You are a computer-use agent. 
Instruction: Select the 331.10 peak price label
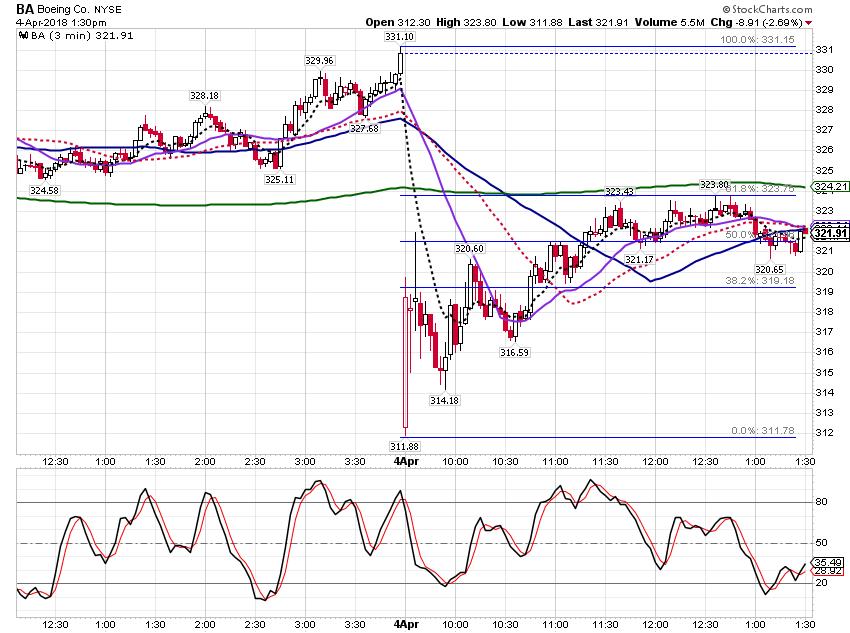pos(399,37)
